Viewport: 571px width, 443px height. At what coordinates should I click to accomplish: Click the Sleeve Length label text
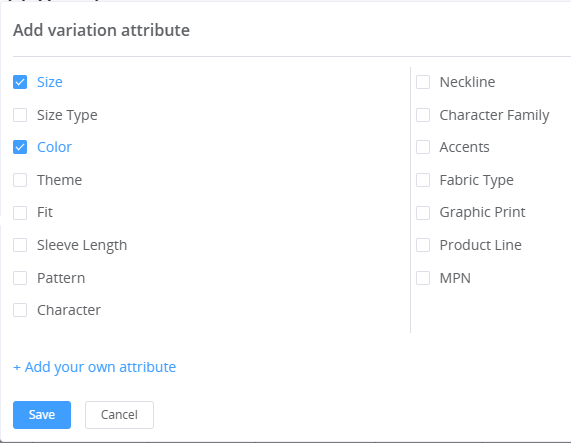pyautogui.click(x=82, y=245)
